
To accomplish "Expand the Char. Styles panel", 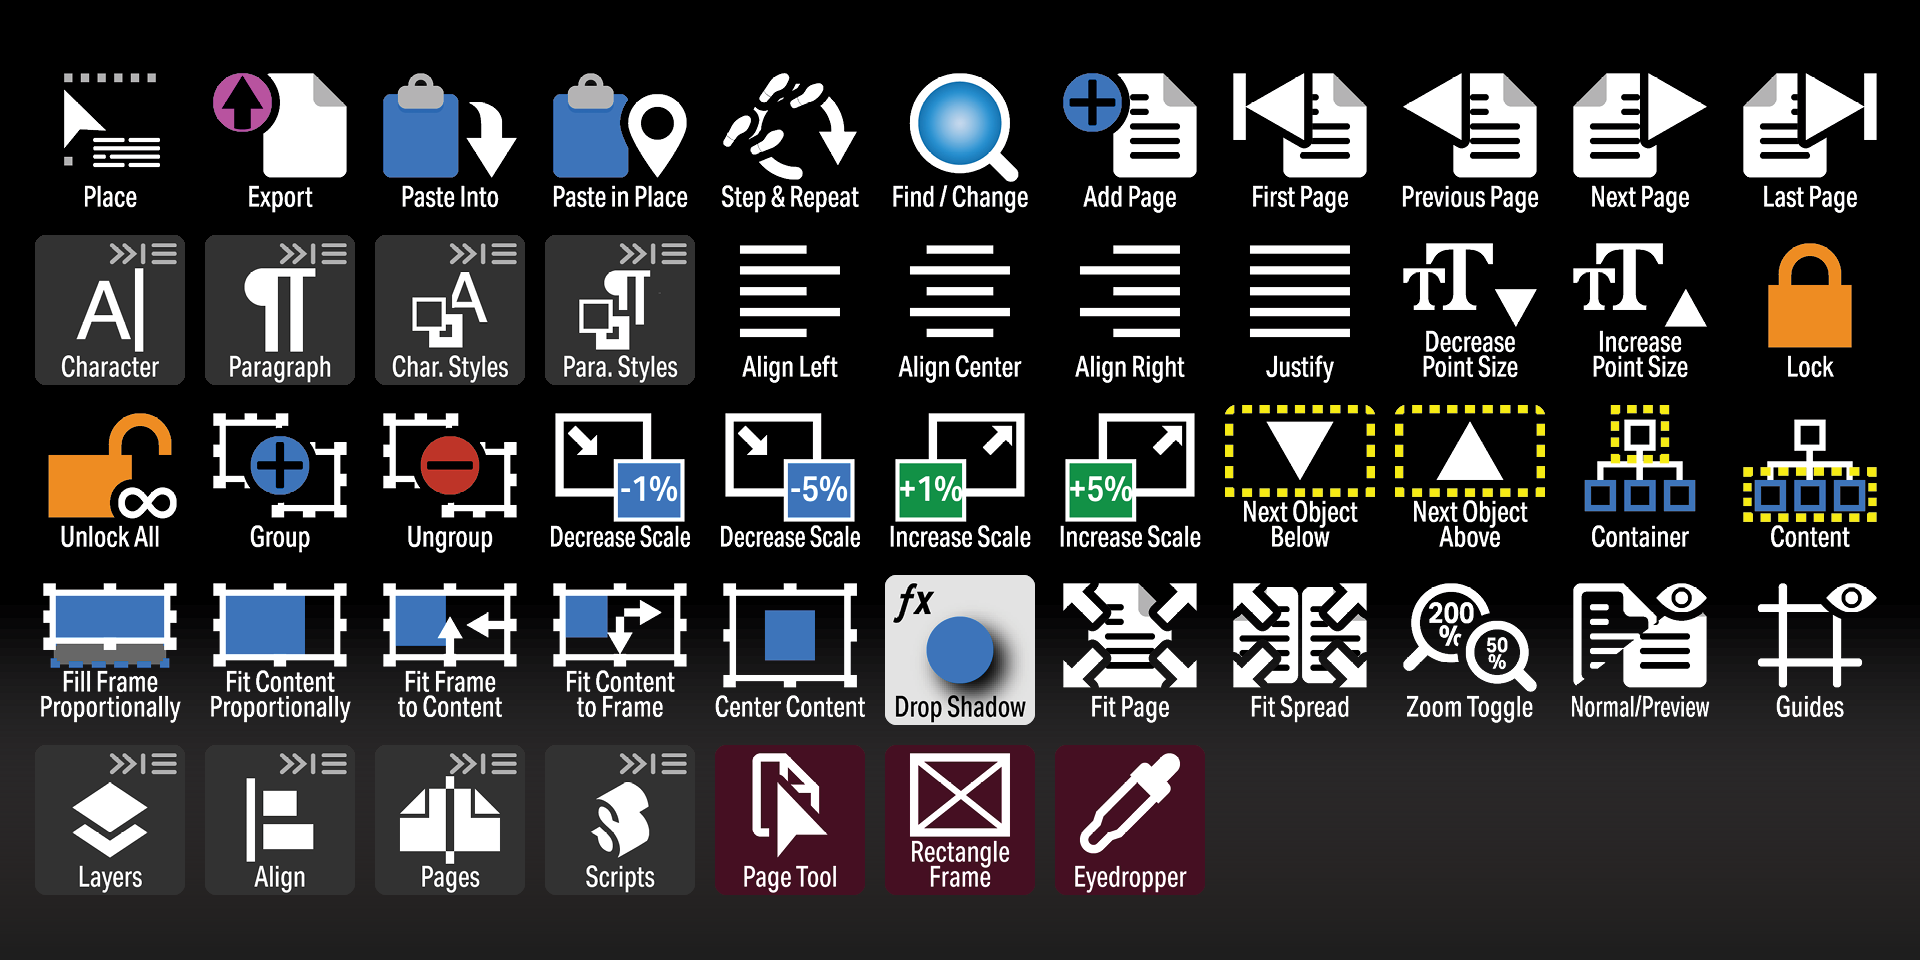I will 450,310.
